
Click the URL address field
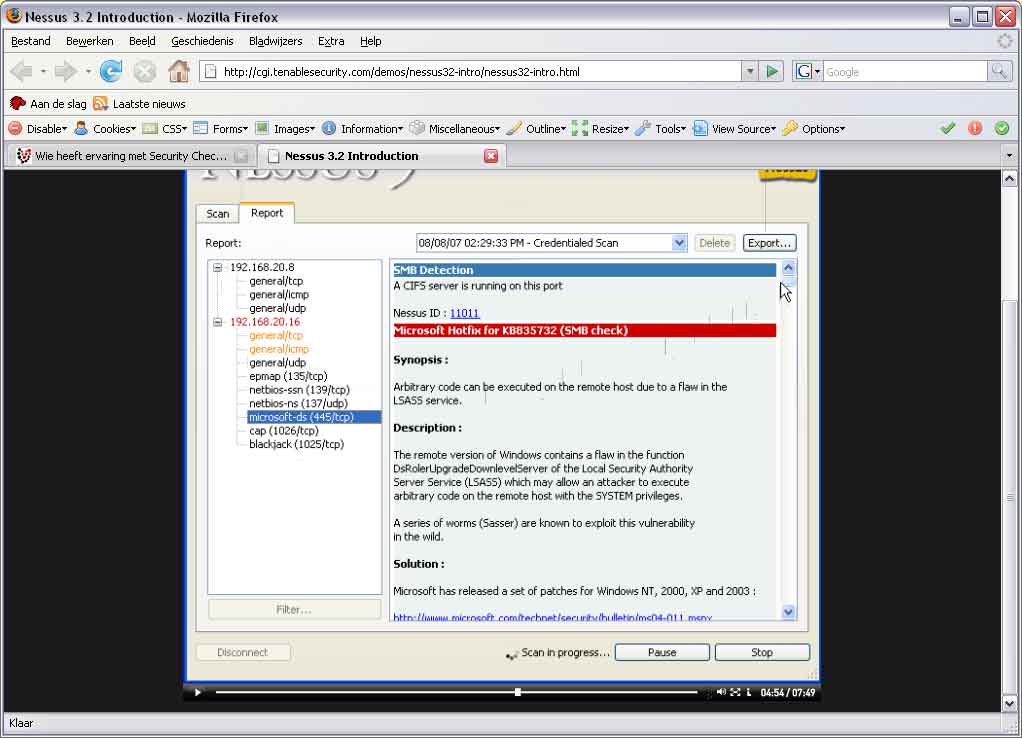[x=470, y=71]
